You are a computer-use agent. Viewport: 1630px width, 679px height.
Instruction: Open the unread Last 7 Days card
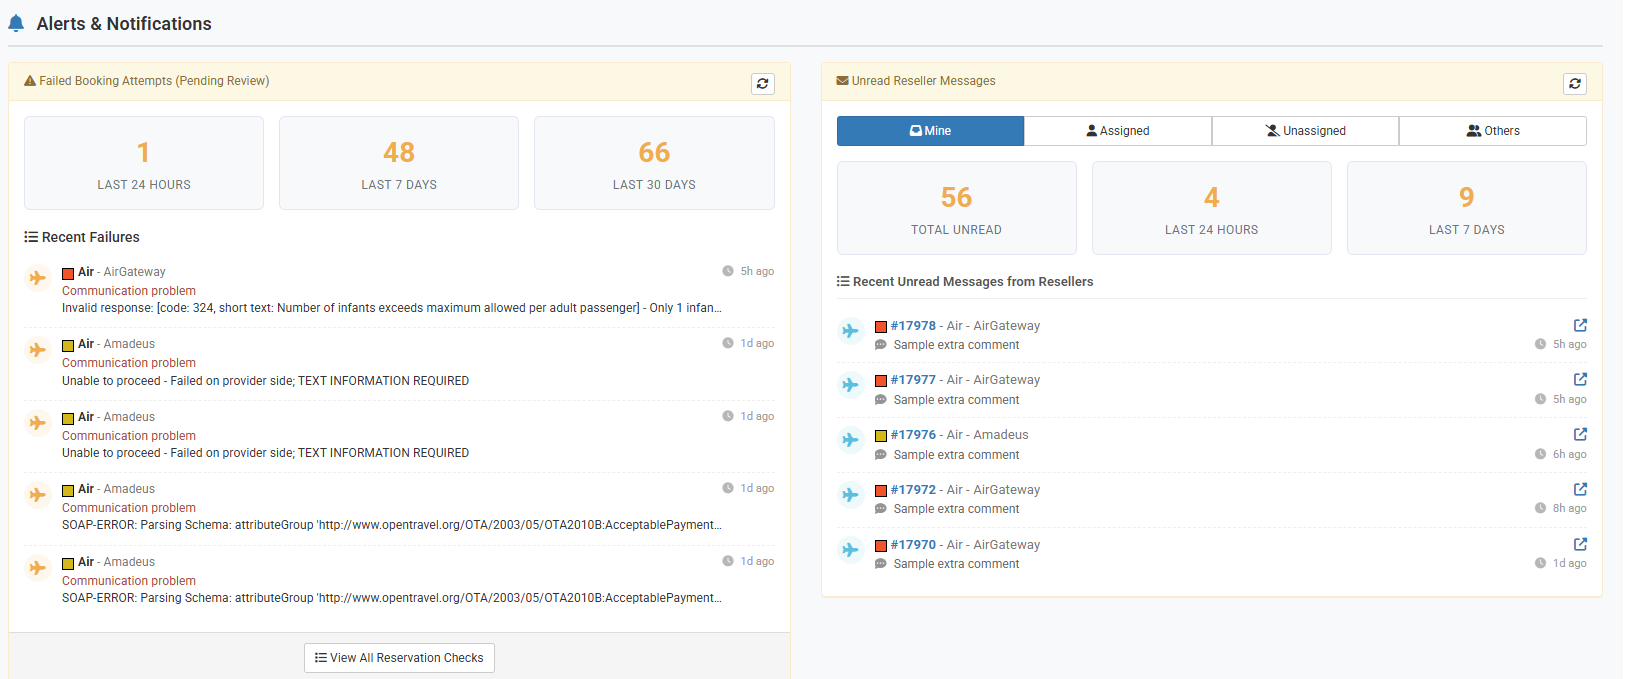(1467, 208)
